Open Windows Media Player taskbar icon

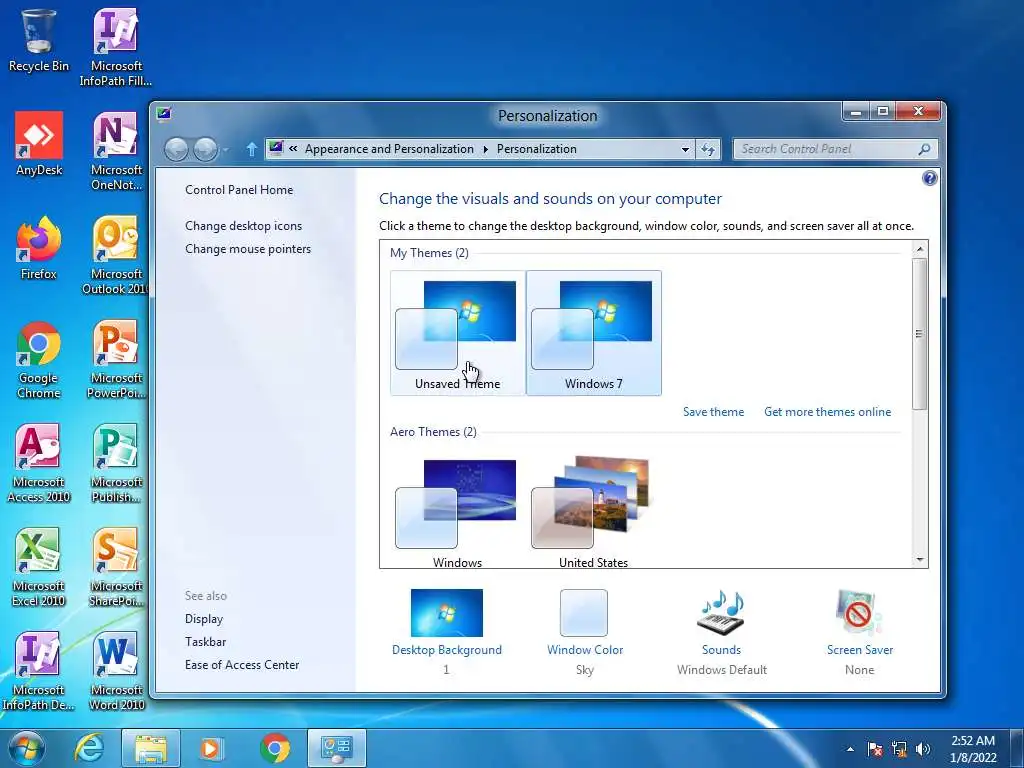tap(211, 748)
